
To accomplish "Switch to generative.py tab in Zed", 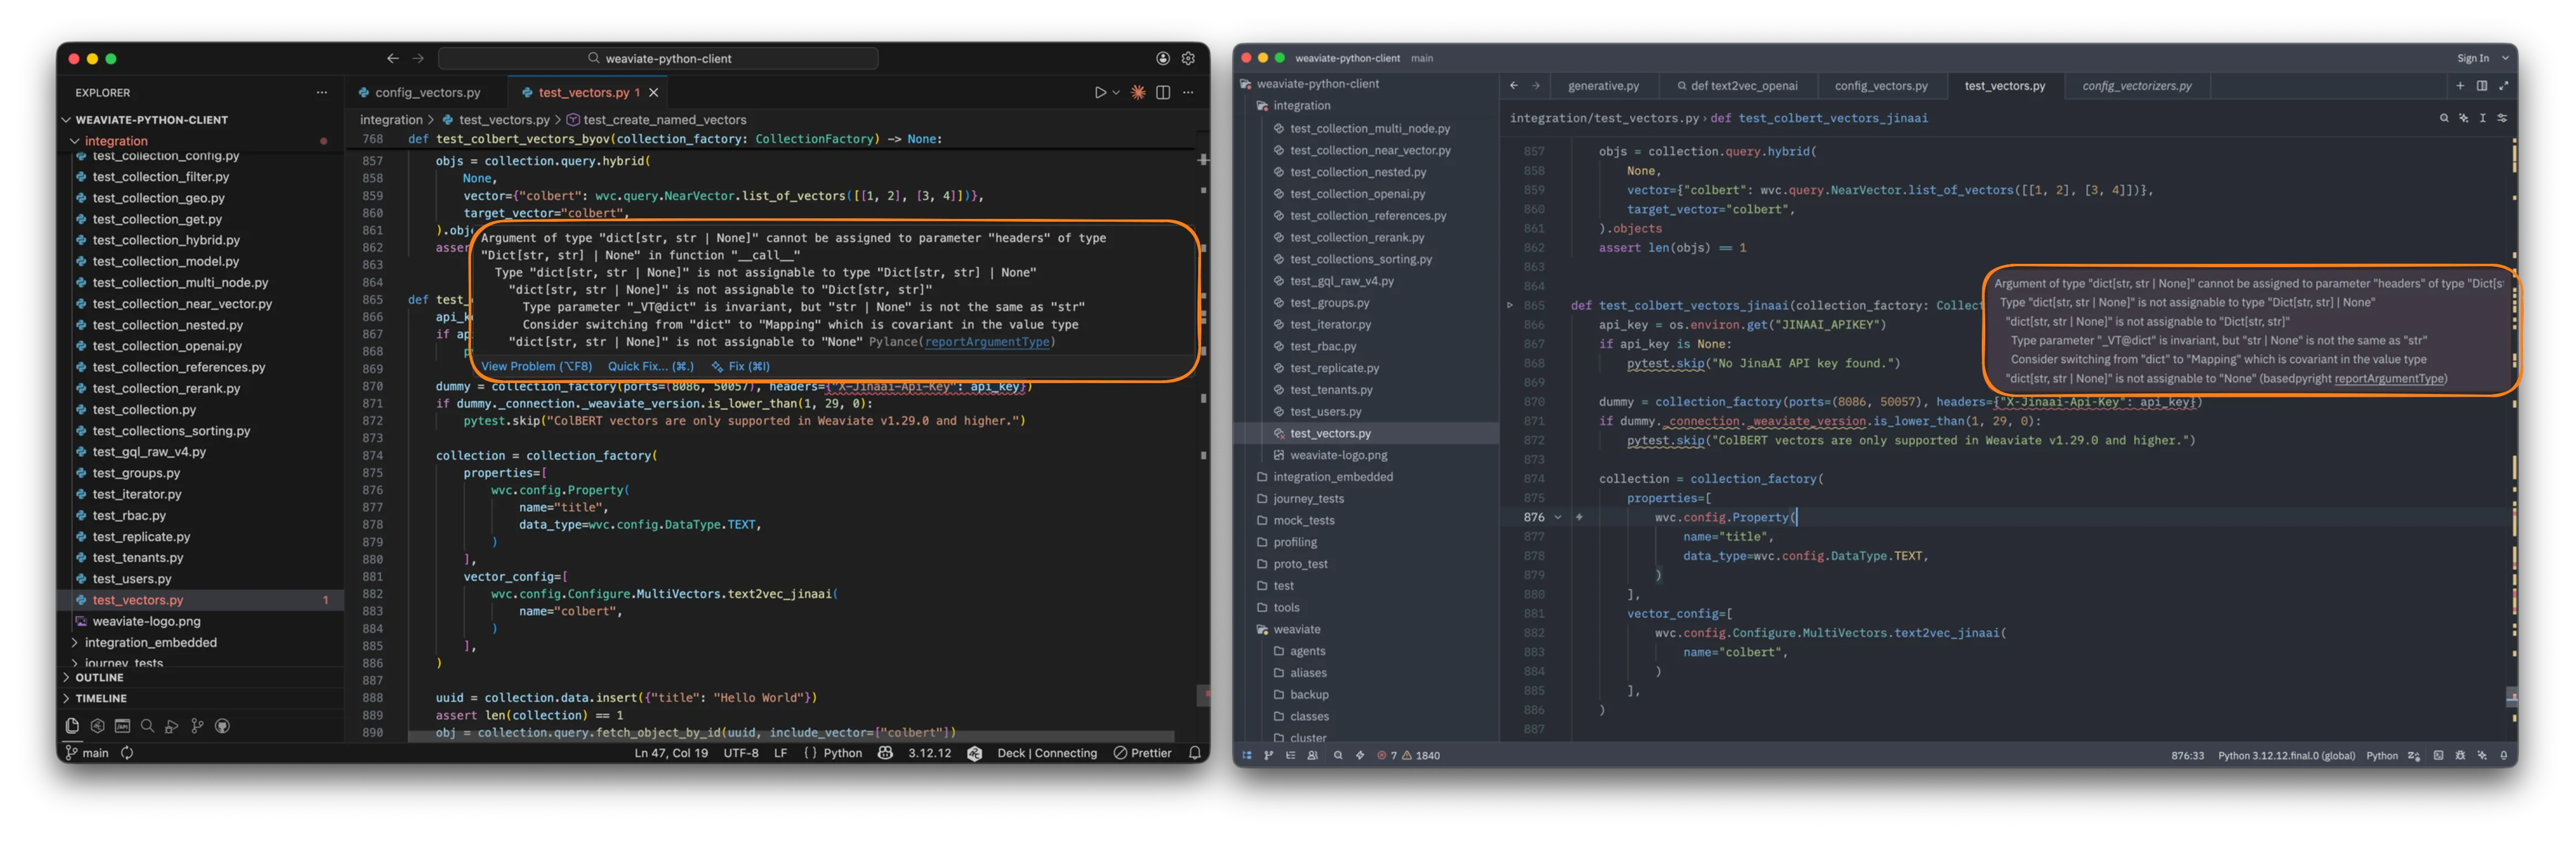I will pyautogui.click(x=1603, y=86).
